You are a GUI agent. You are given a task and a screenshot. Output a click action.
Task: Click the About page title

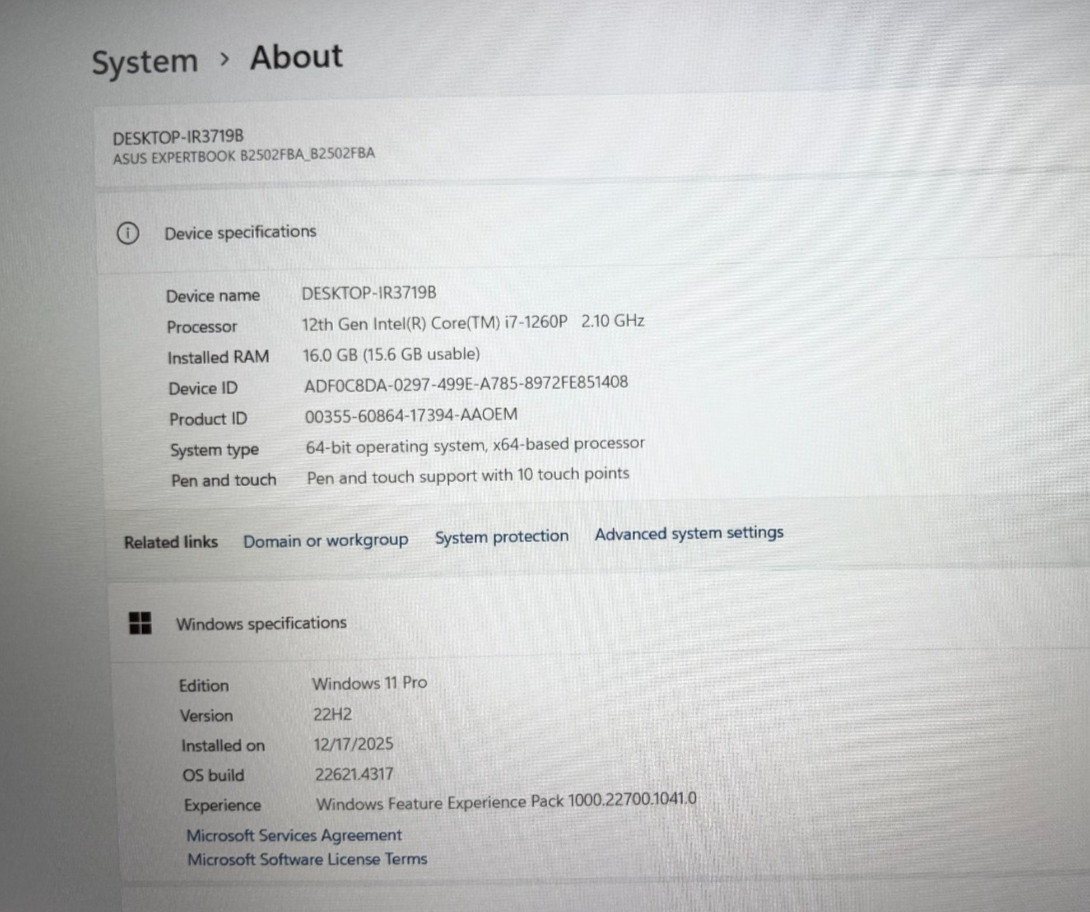[x=296, y=57]
